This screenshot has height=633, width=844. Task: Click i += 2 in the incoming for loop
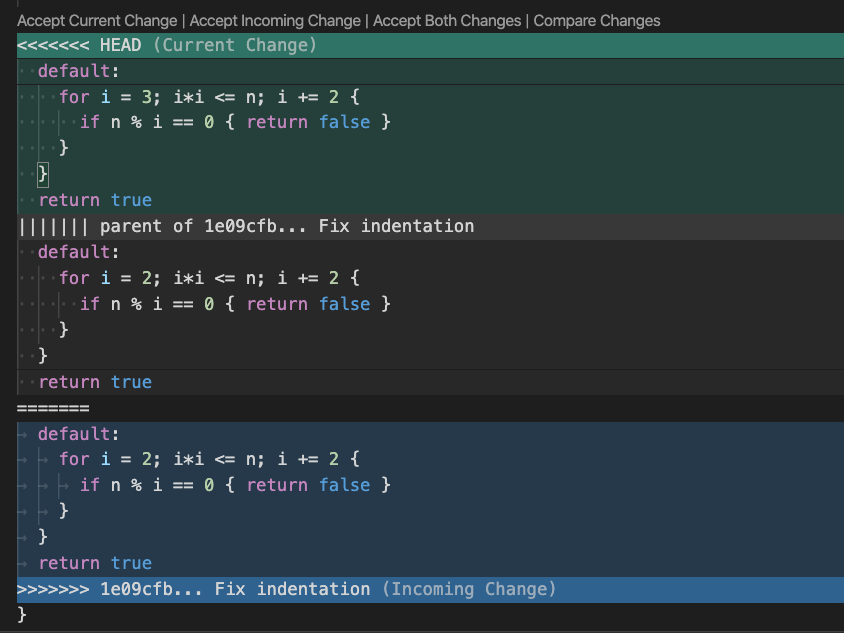point(305,458)
